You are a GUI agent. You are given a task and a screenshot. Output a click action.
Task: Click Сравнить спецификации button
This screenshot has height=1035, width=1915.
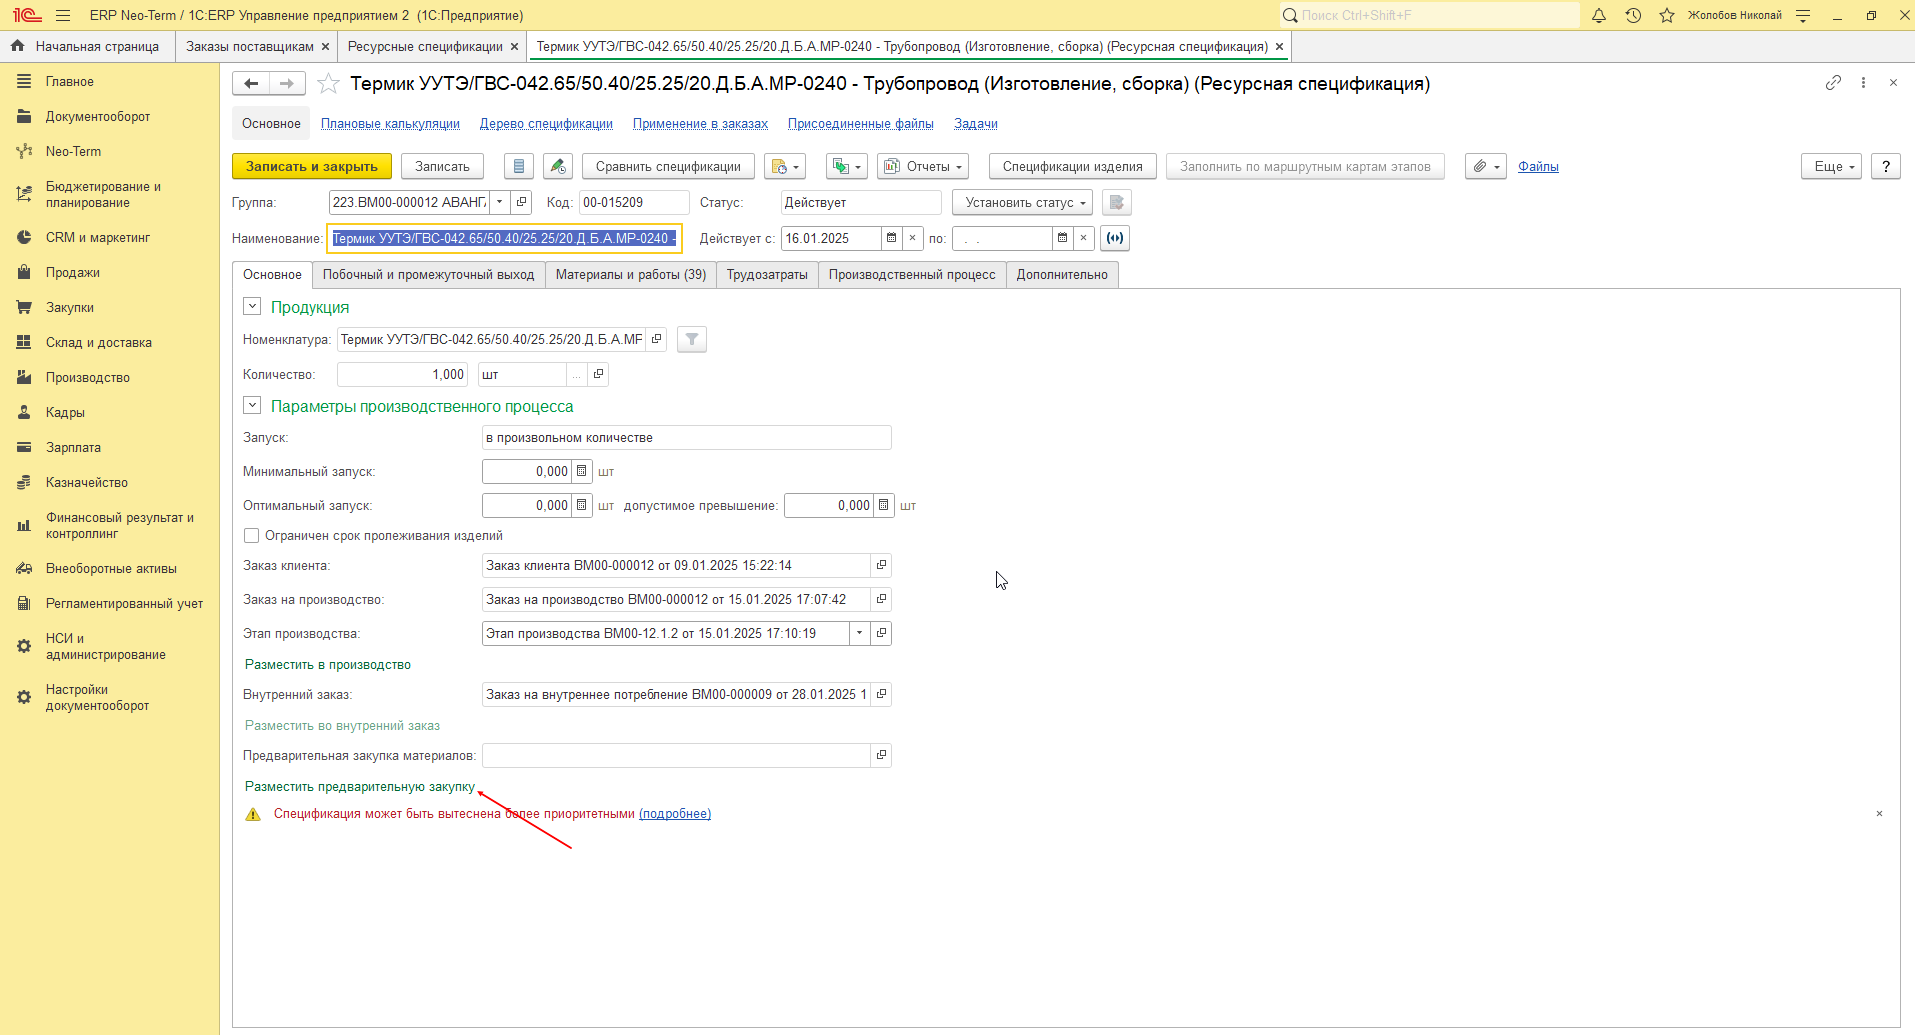coord(668,167)
